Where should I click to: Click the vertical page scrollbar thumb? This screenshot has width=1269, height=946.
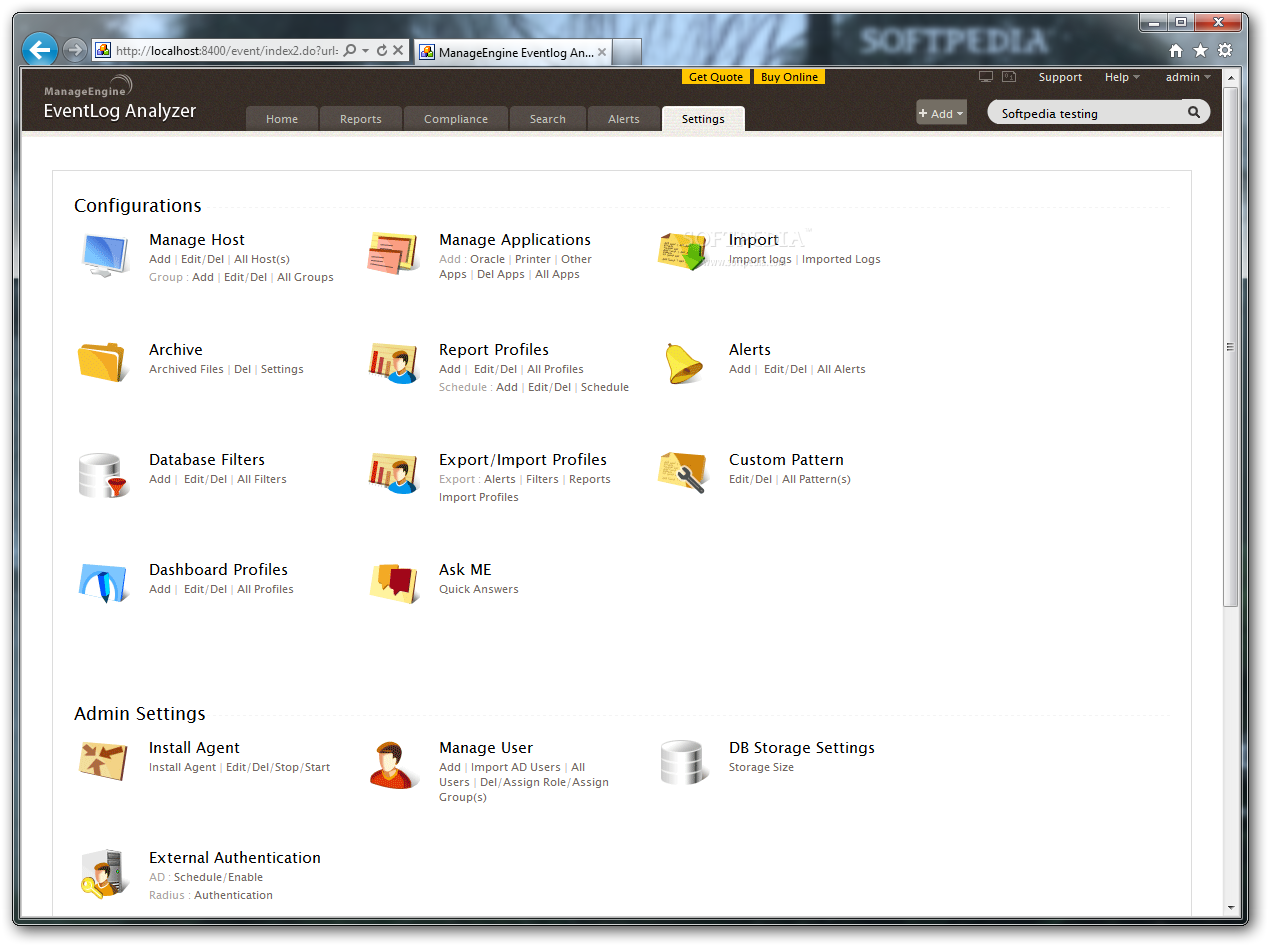pyautogui.click(x=1231, y=346)
